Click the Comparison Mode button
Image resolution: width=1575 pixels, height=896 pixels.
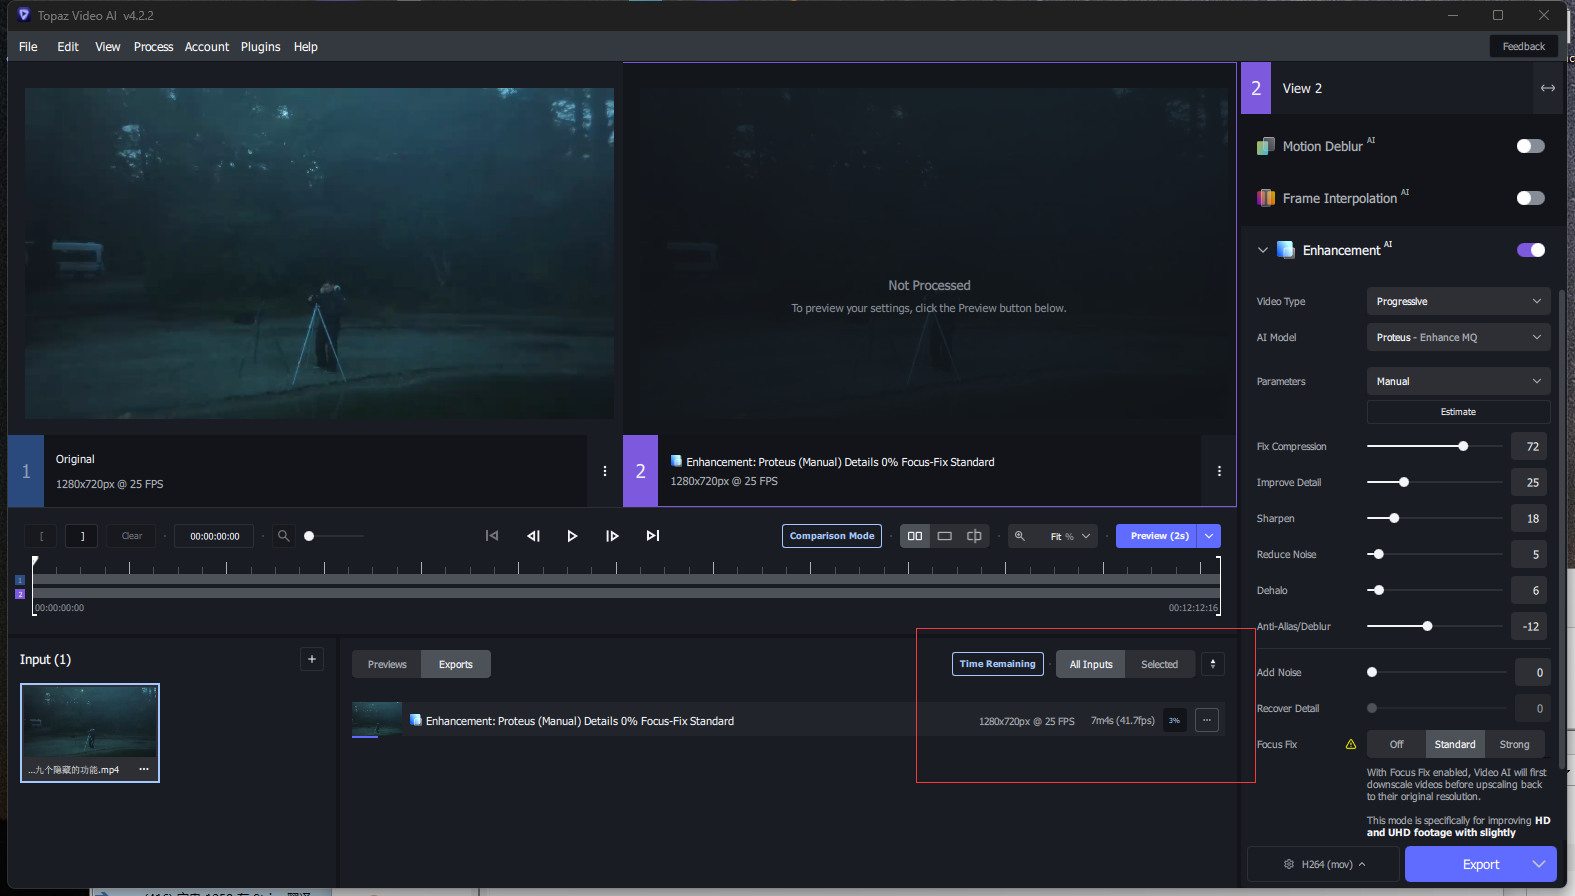[832, 536]
